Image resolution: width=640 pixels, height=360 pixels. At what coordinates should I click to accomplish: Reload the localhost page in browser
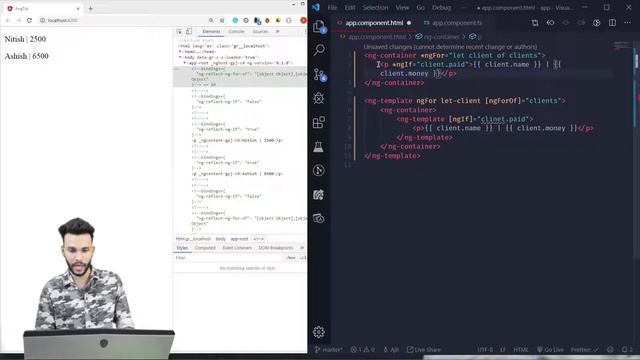(29, 20)
